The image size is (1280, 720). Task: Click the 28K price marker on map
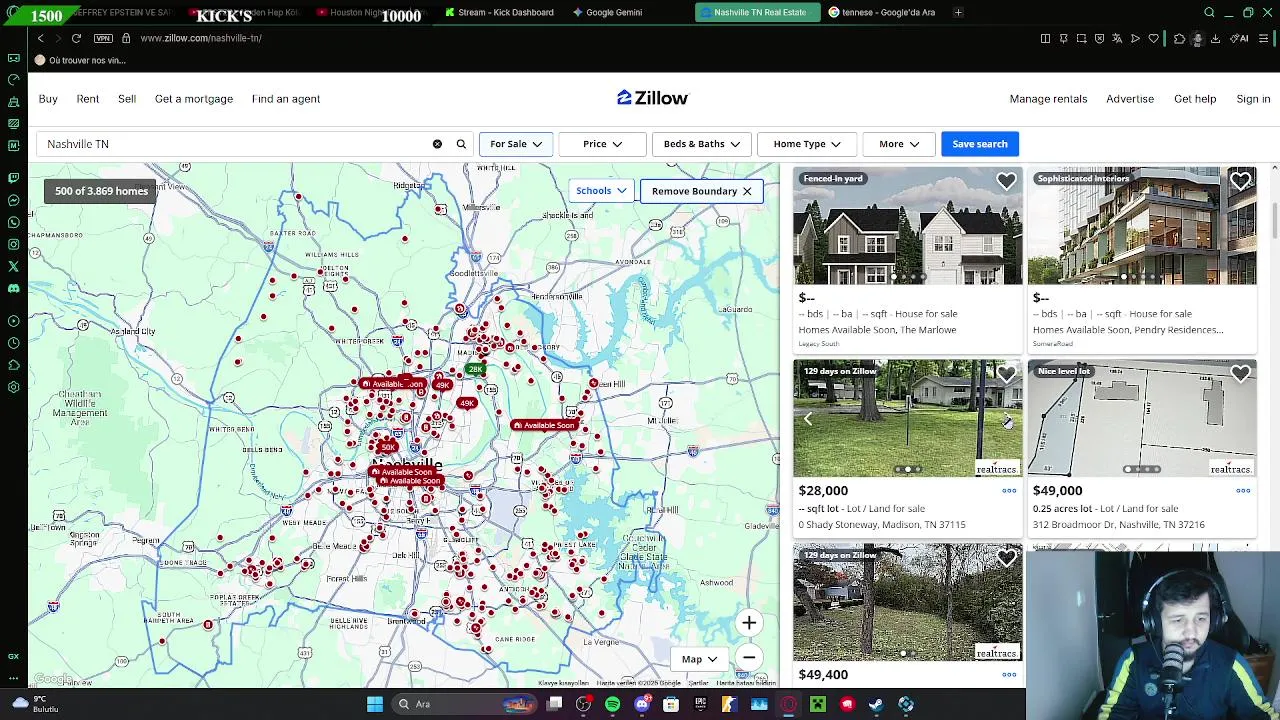[476, 370]
